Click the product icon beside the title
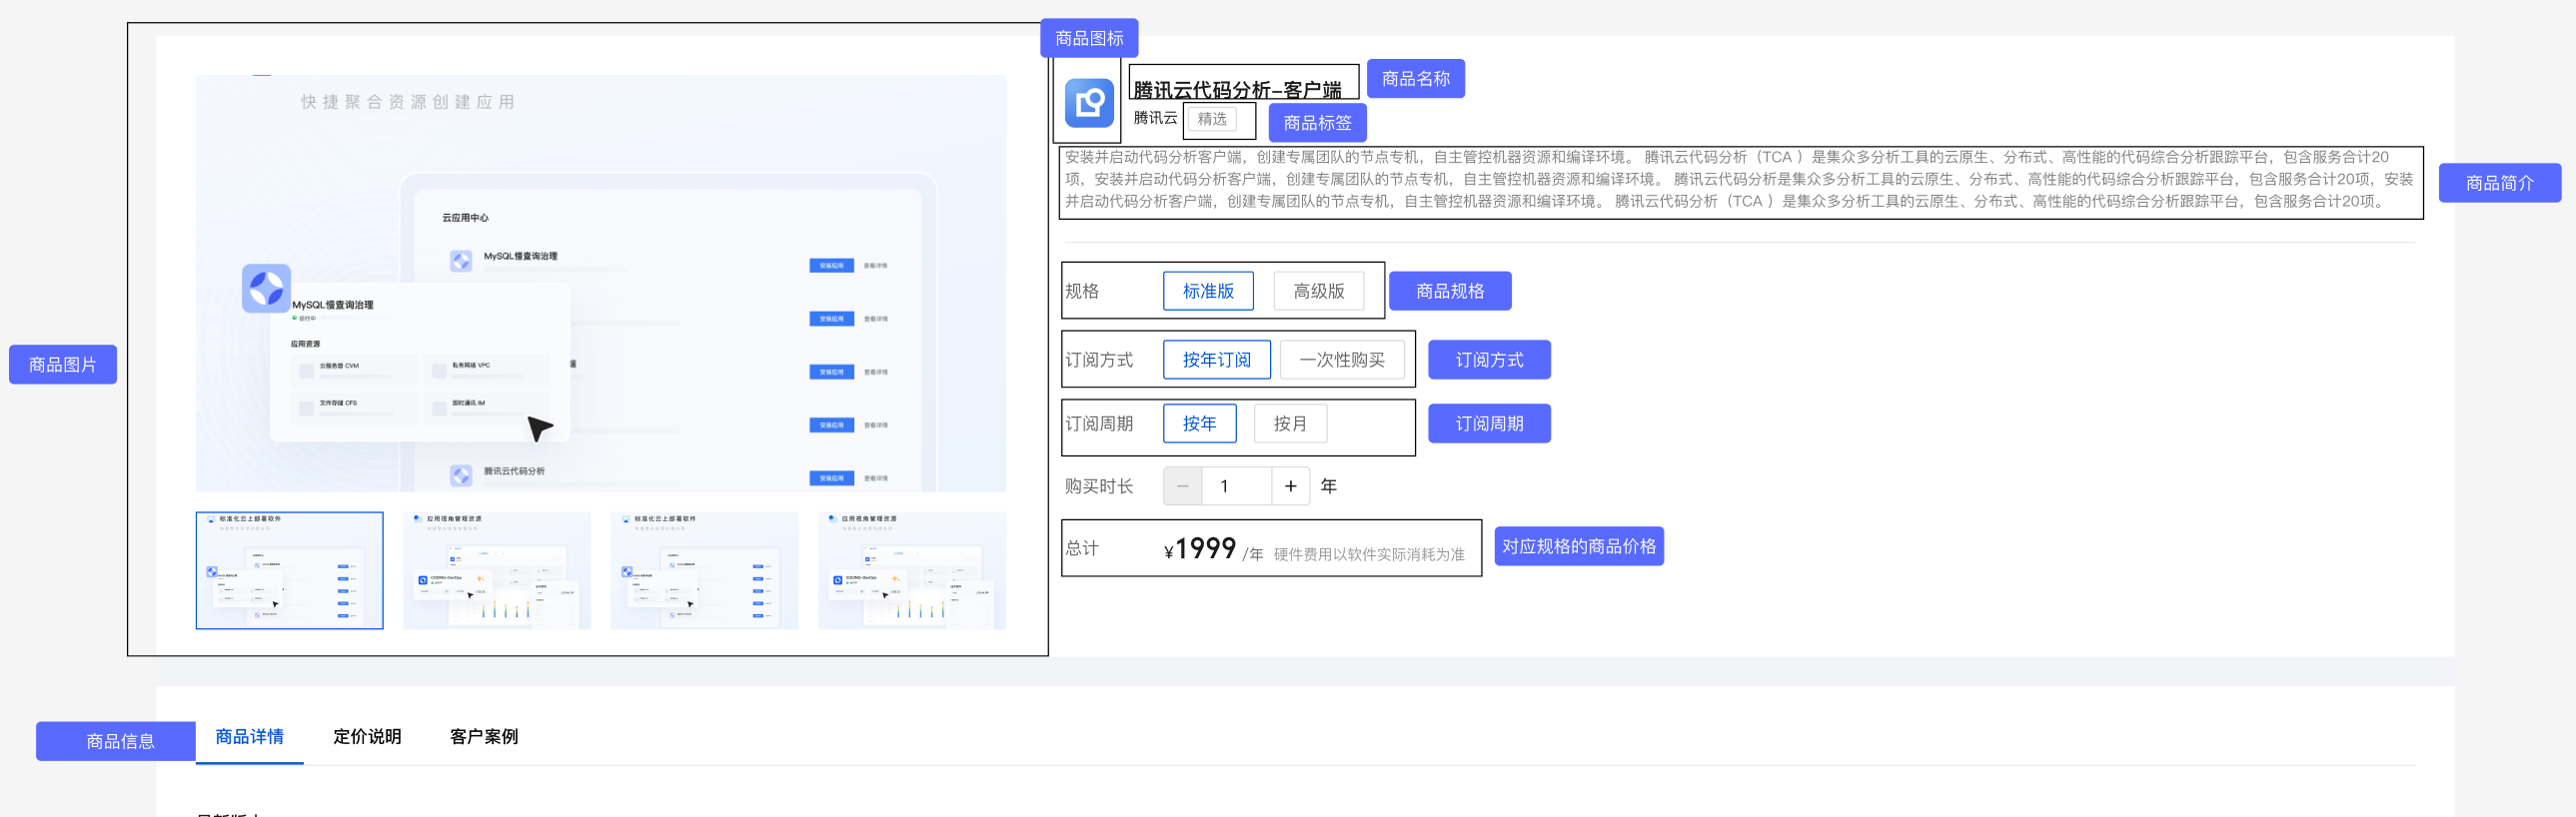 1089,102
